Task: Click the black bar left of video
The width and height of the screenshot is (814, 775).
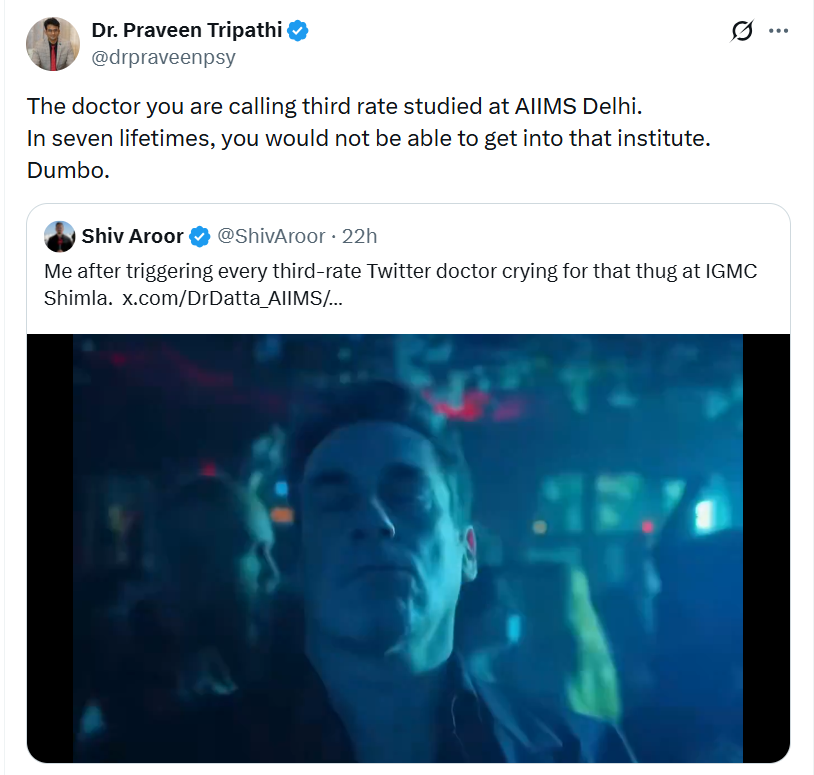Action: point(50,548)
